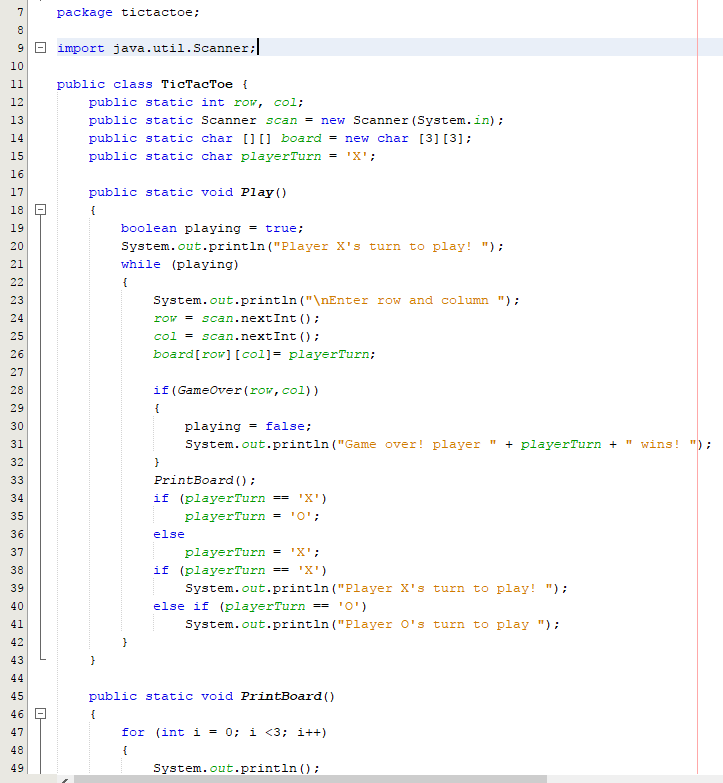Click 'System.out.println();' on line 49
The image size is (723, 783).
coord(236,768)
